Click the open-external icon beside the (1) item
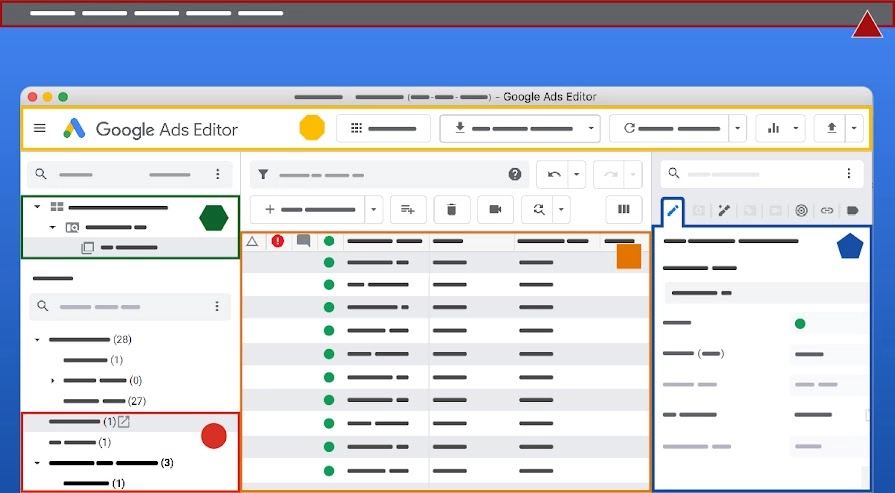The image size is (895, 493). click(x=123, y=422)
